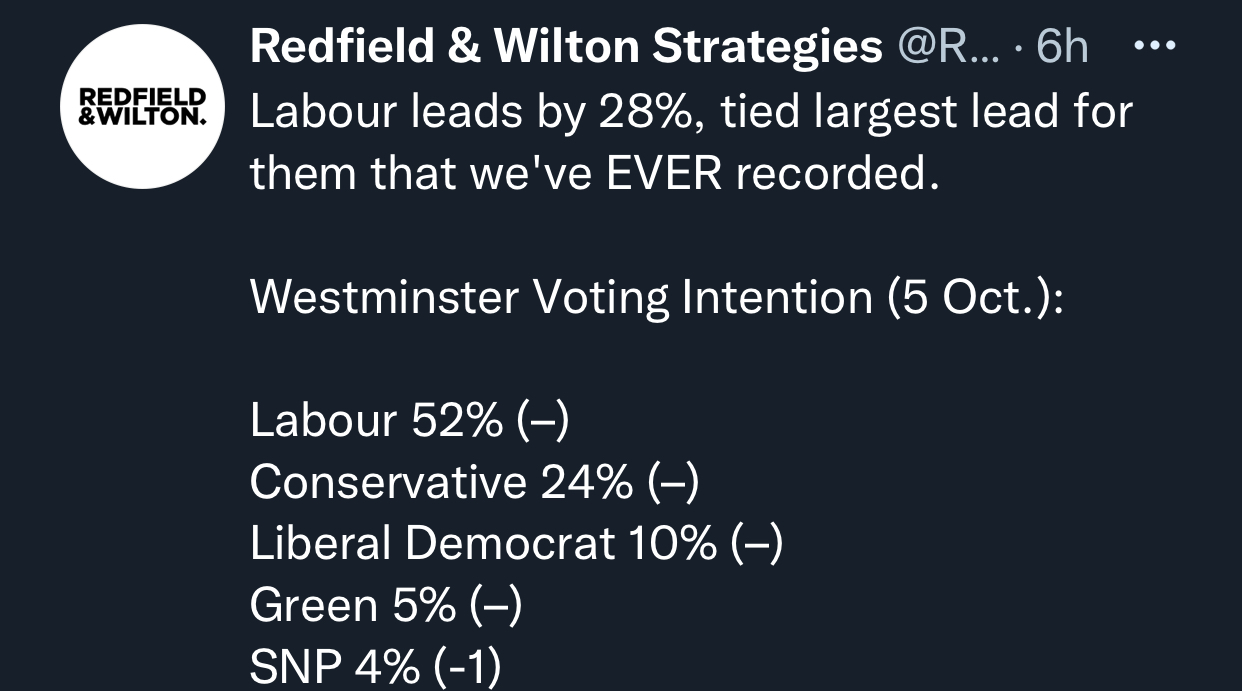Click the "Labour 52% (–)" result line
This screenshot has width=1242, height=691.
point(409,421)
